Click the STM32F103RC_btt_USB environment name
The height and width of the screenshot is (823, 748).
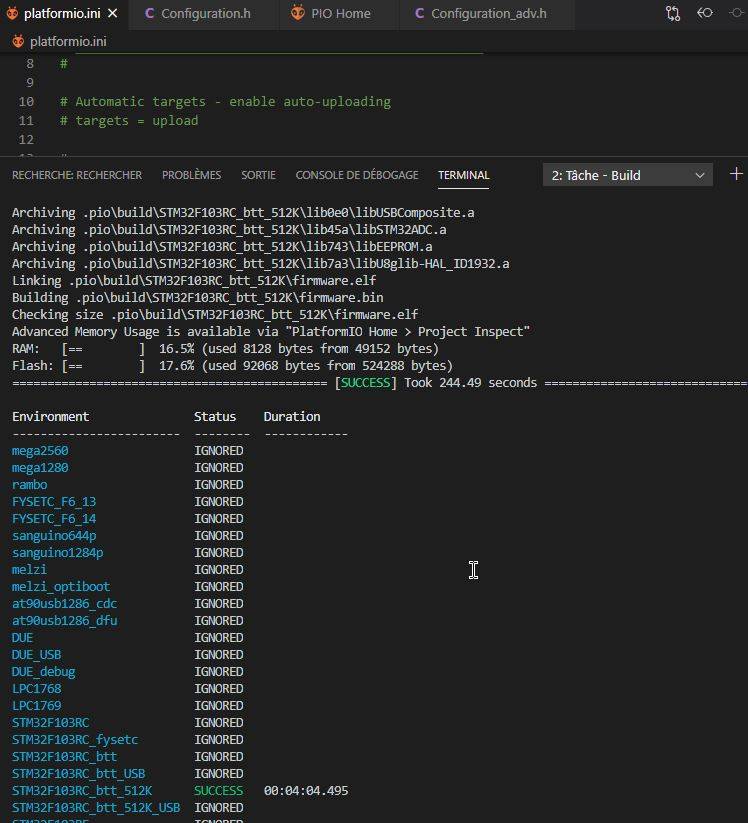point(79,774)
